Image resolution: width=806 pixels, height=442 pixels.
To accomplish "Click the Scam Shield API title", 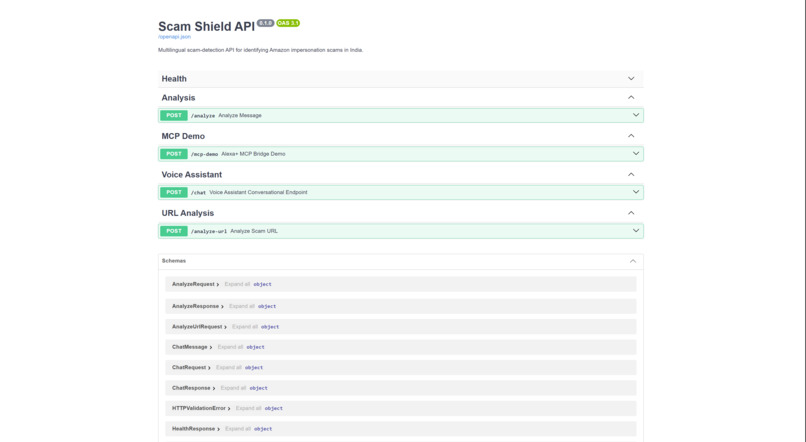I will coord(206,27).
